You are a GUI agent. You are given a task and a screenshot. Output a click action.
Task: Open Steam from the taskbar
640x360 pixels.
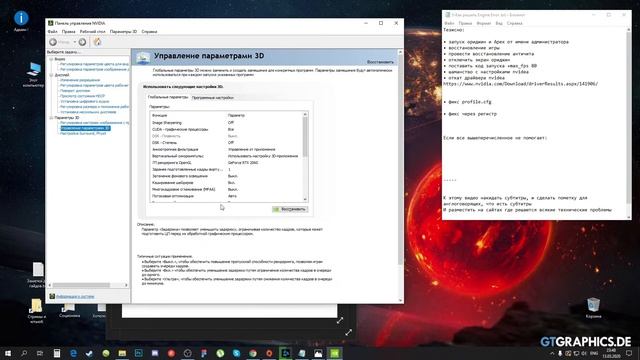[x=89, y=353]
